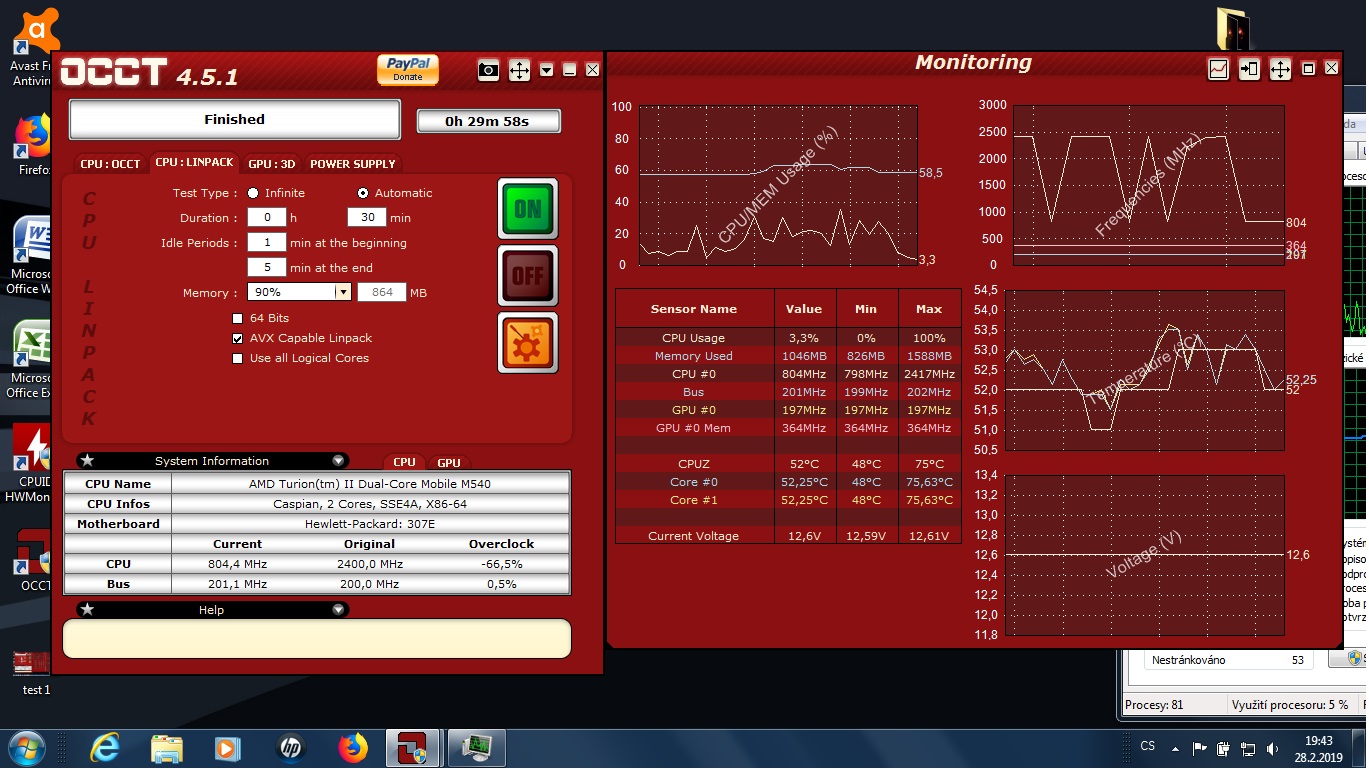This screenshot has width=1369, height=769.
Task: Open the Microsoft Office Word desktop shortcut
Action: [30, 255]
